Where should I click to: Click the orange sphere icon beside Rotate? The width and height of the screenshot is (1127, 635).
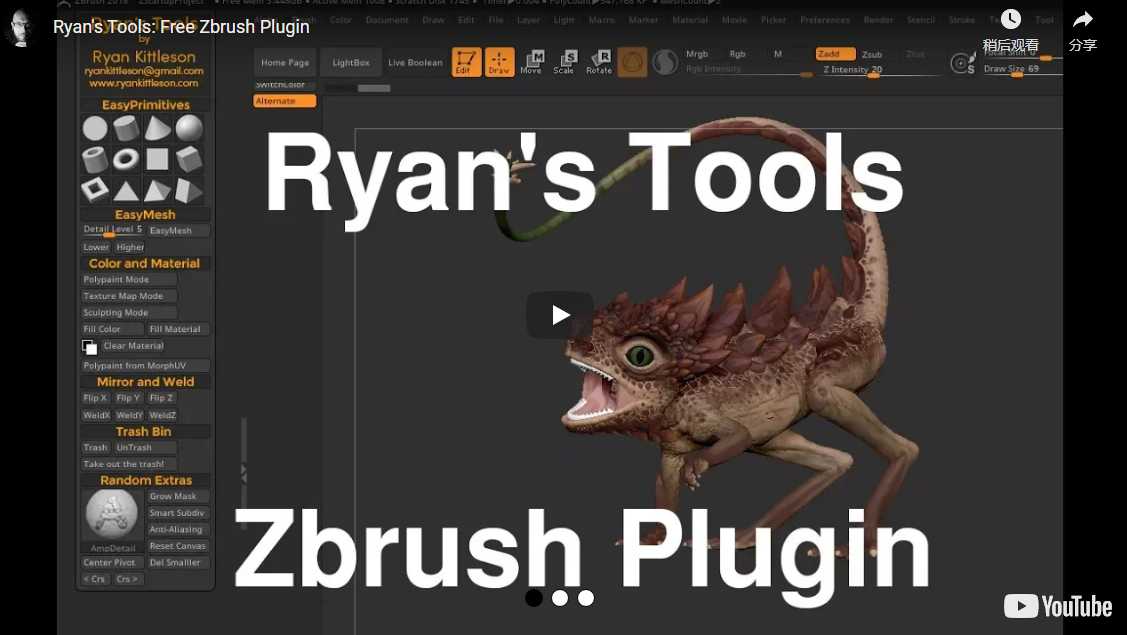(632, 63)
